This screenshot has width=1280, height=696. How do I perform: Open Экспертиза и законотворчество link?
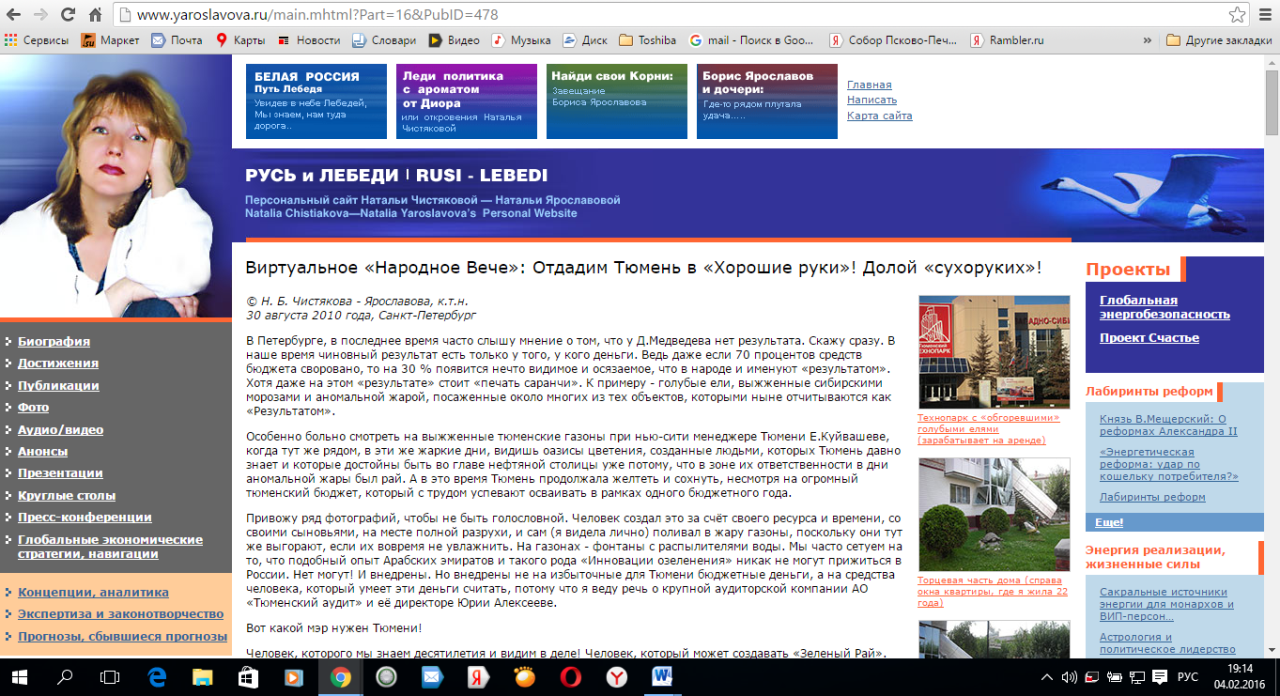pyautogui.click(x=121, y=614)
